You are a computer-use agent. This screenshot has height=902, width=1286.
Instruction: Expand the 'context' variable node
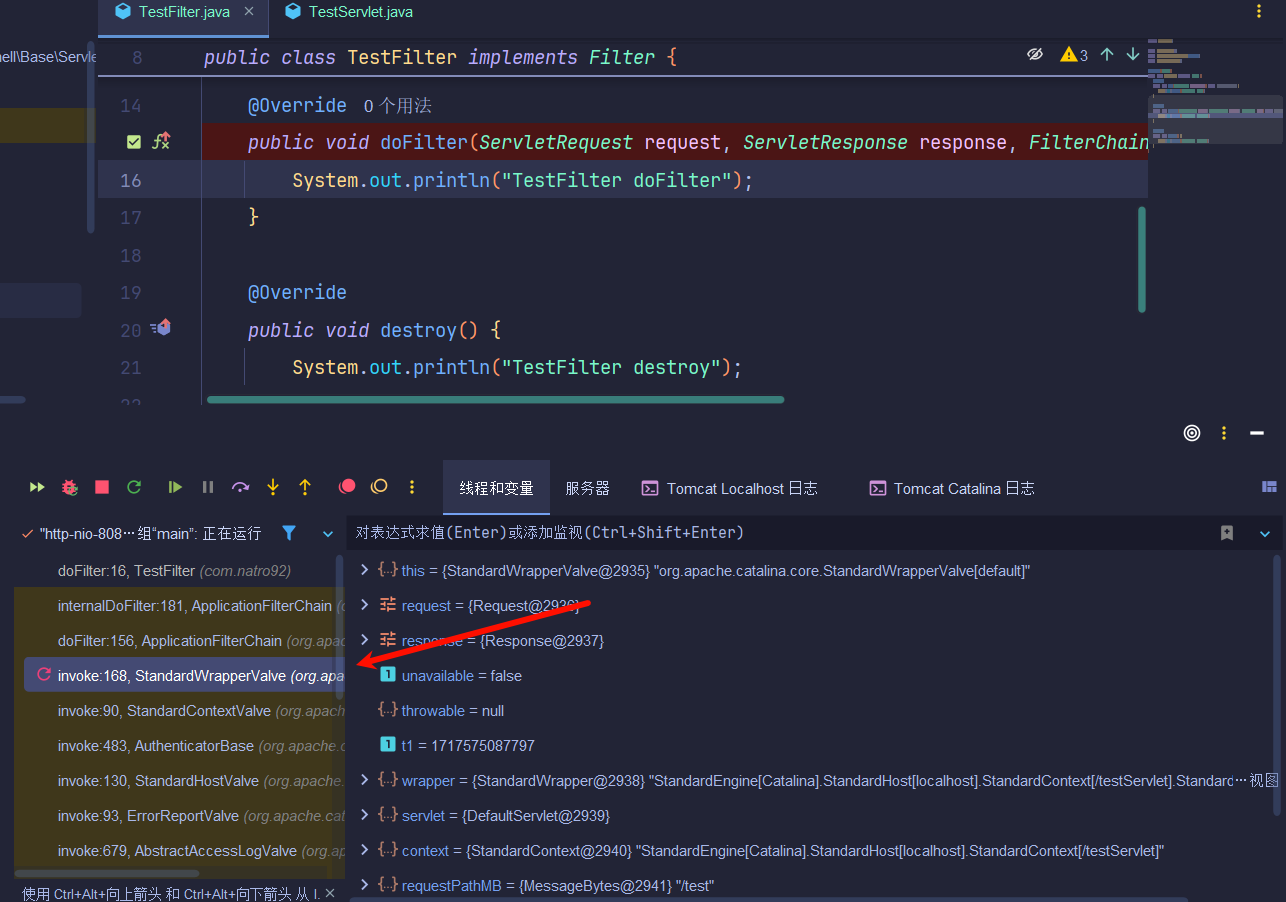(364, 850)
